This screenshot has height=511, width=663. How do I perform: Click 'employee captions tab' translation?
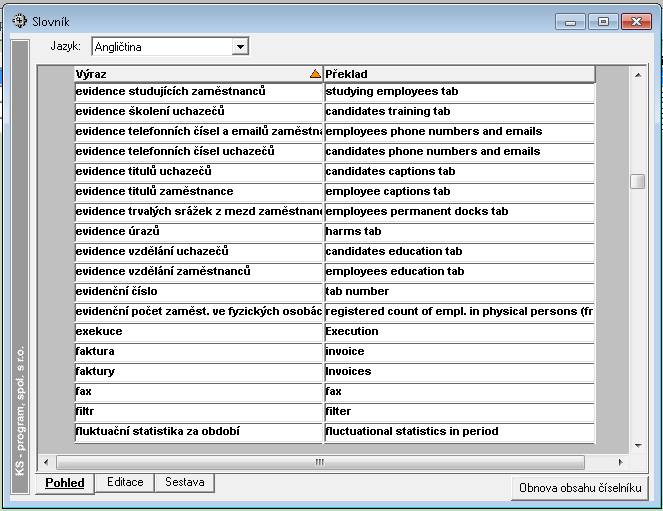click(x=459, y=192)
